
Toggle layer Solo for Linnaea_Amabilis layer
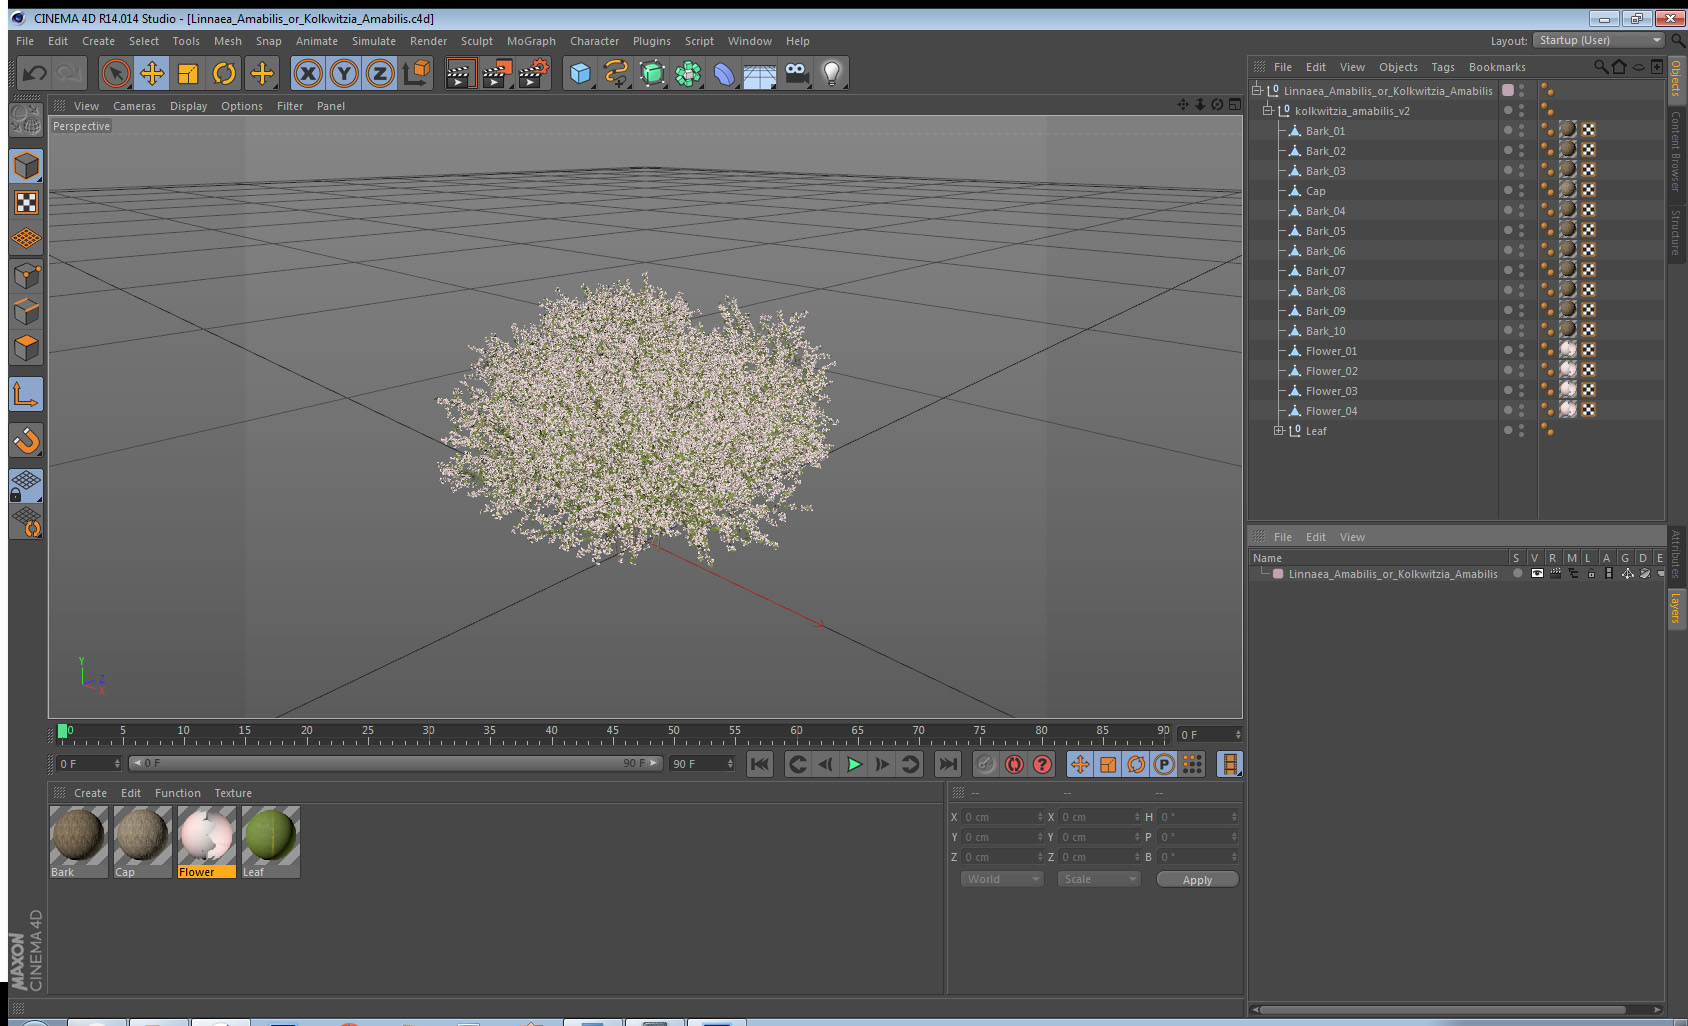tap(1517, 574)
